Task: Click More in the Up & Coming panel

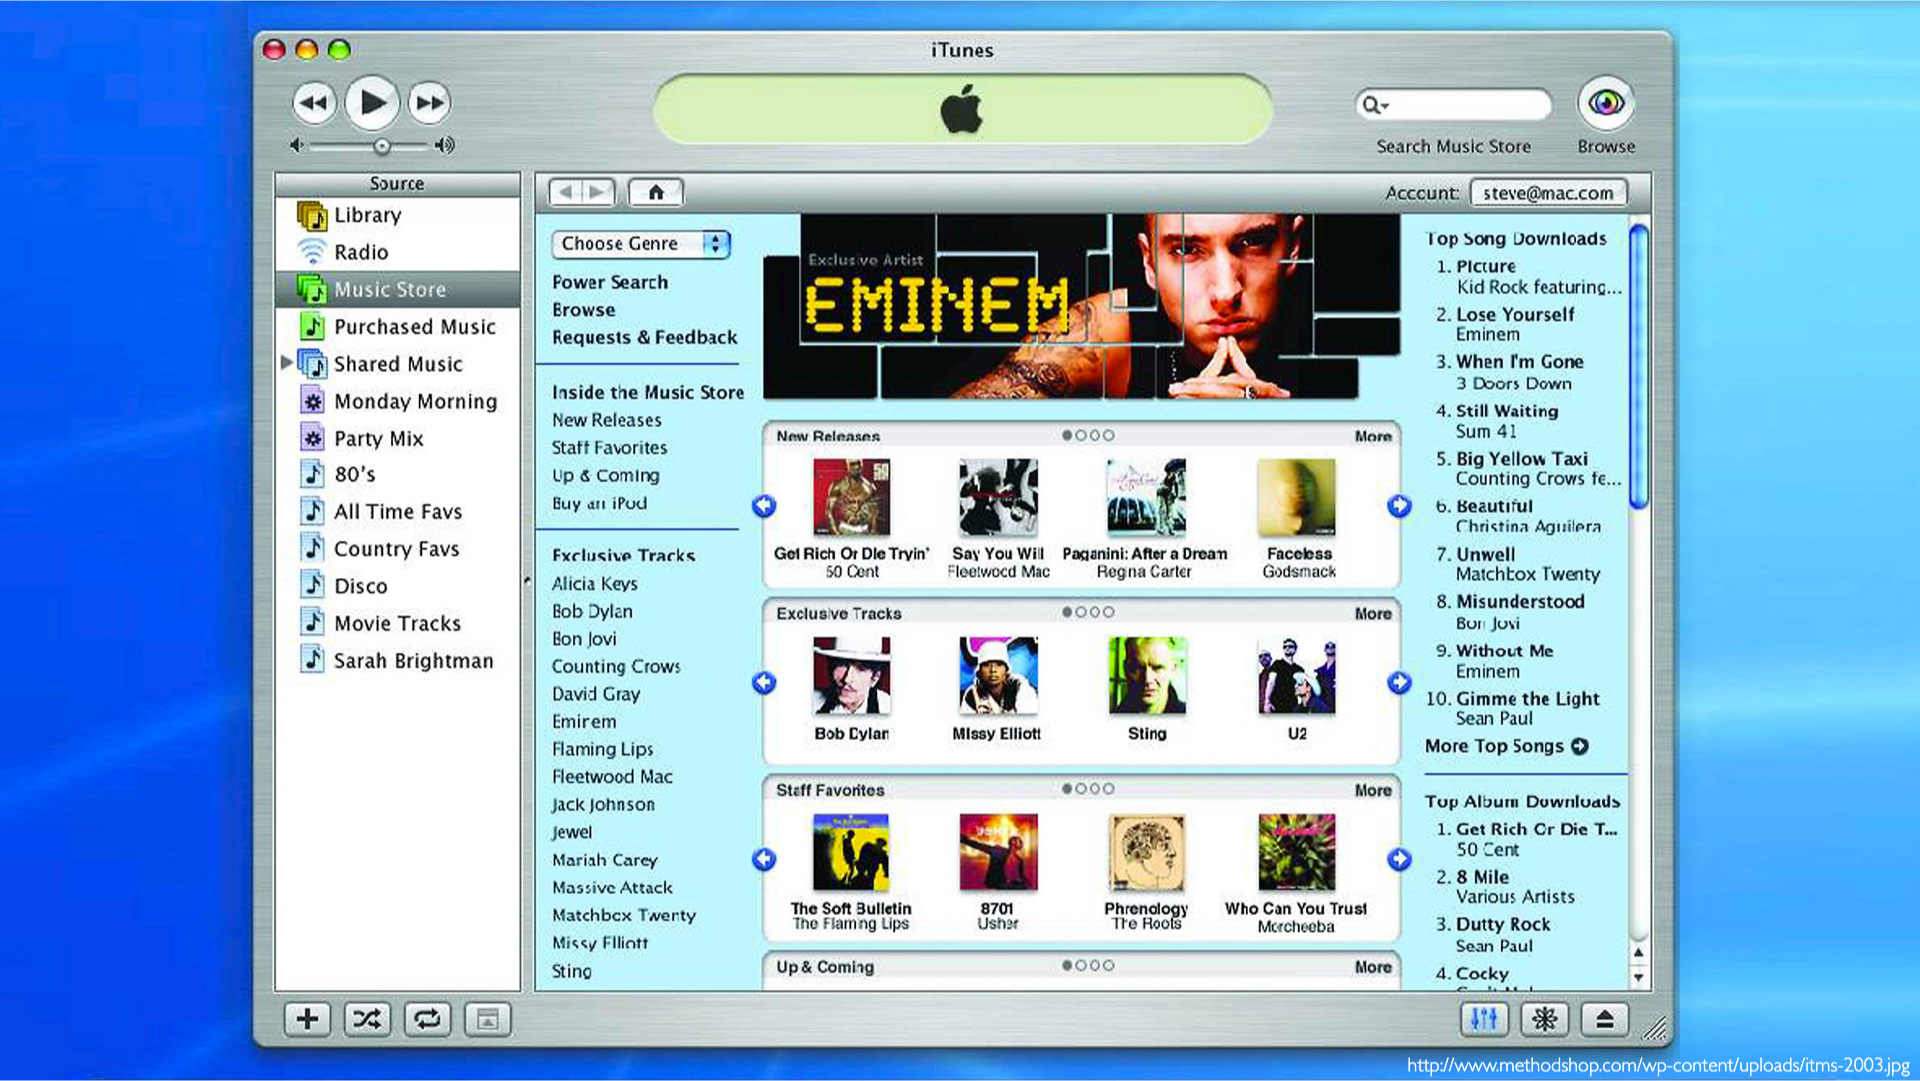Action: click(x=1373, y=967)
